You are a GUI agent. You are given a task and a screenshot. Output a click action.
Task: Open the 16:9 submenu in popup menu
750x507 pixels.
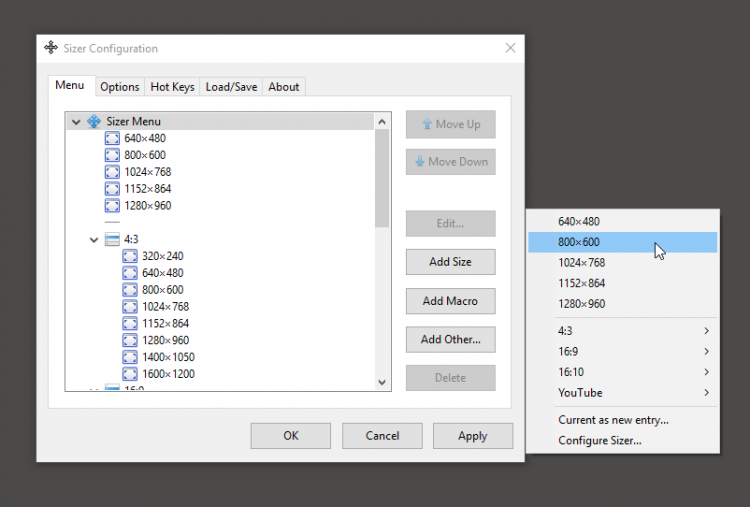click(x=623, y=352)
